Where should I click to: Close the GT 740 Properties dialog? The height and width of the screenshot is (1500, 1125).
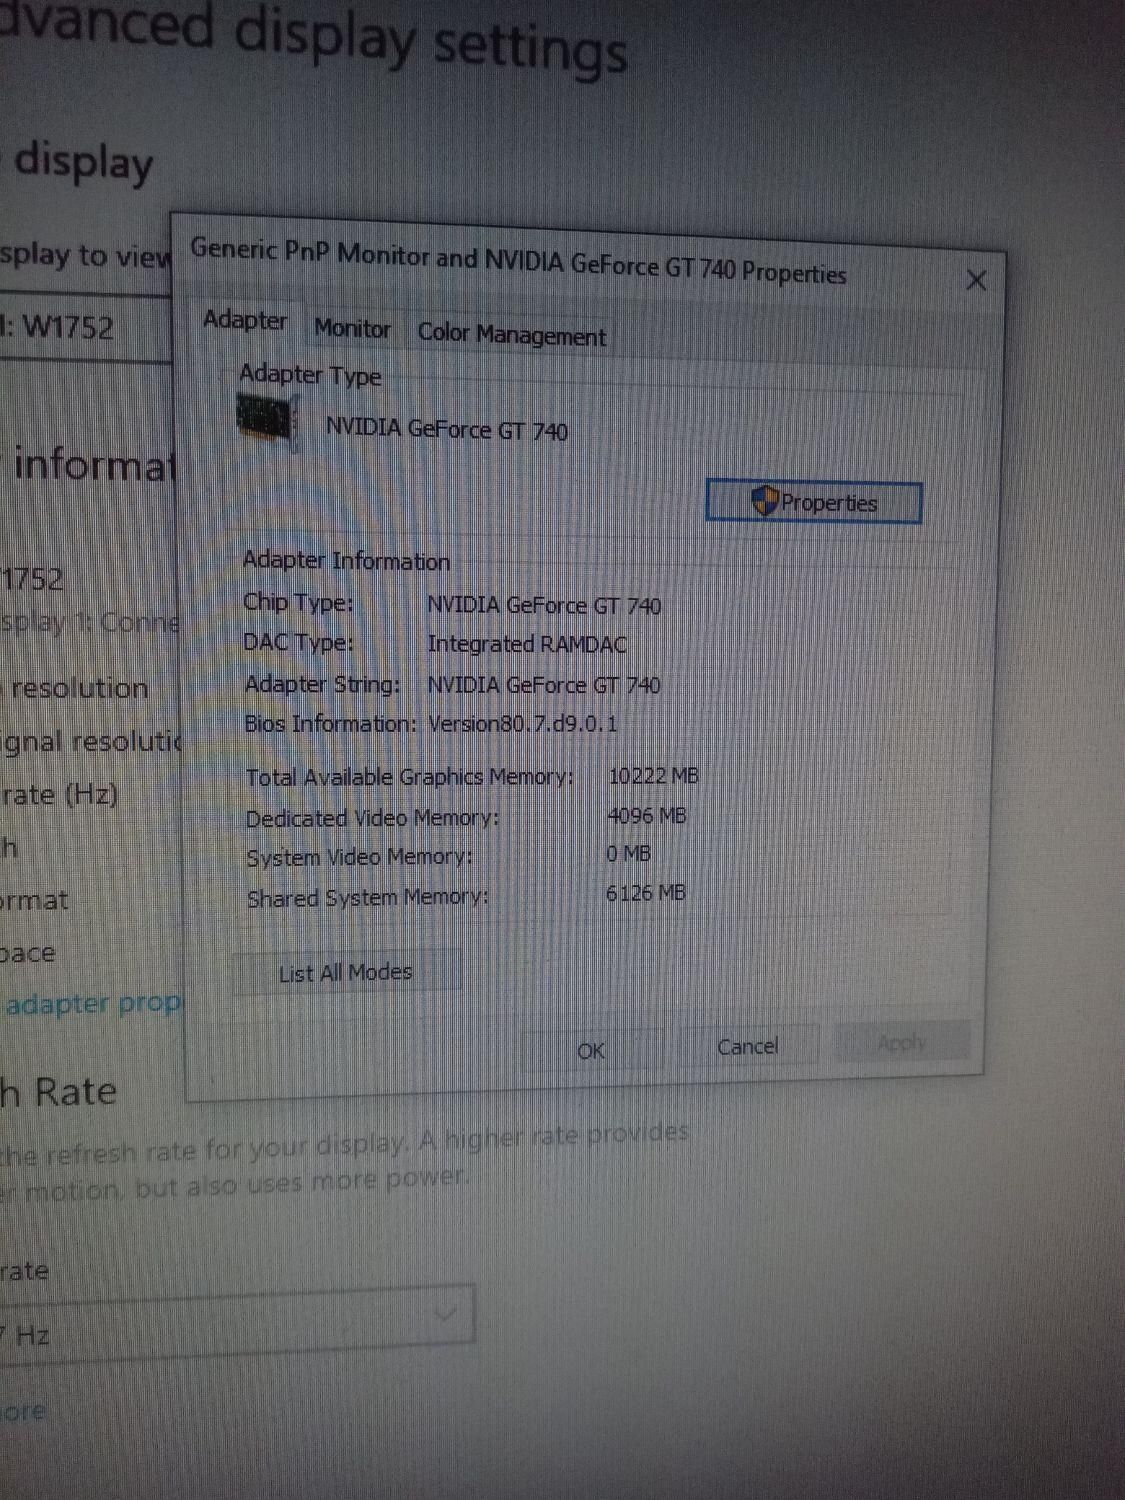[976, 280]
